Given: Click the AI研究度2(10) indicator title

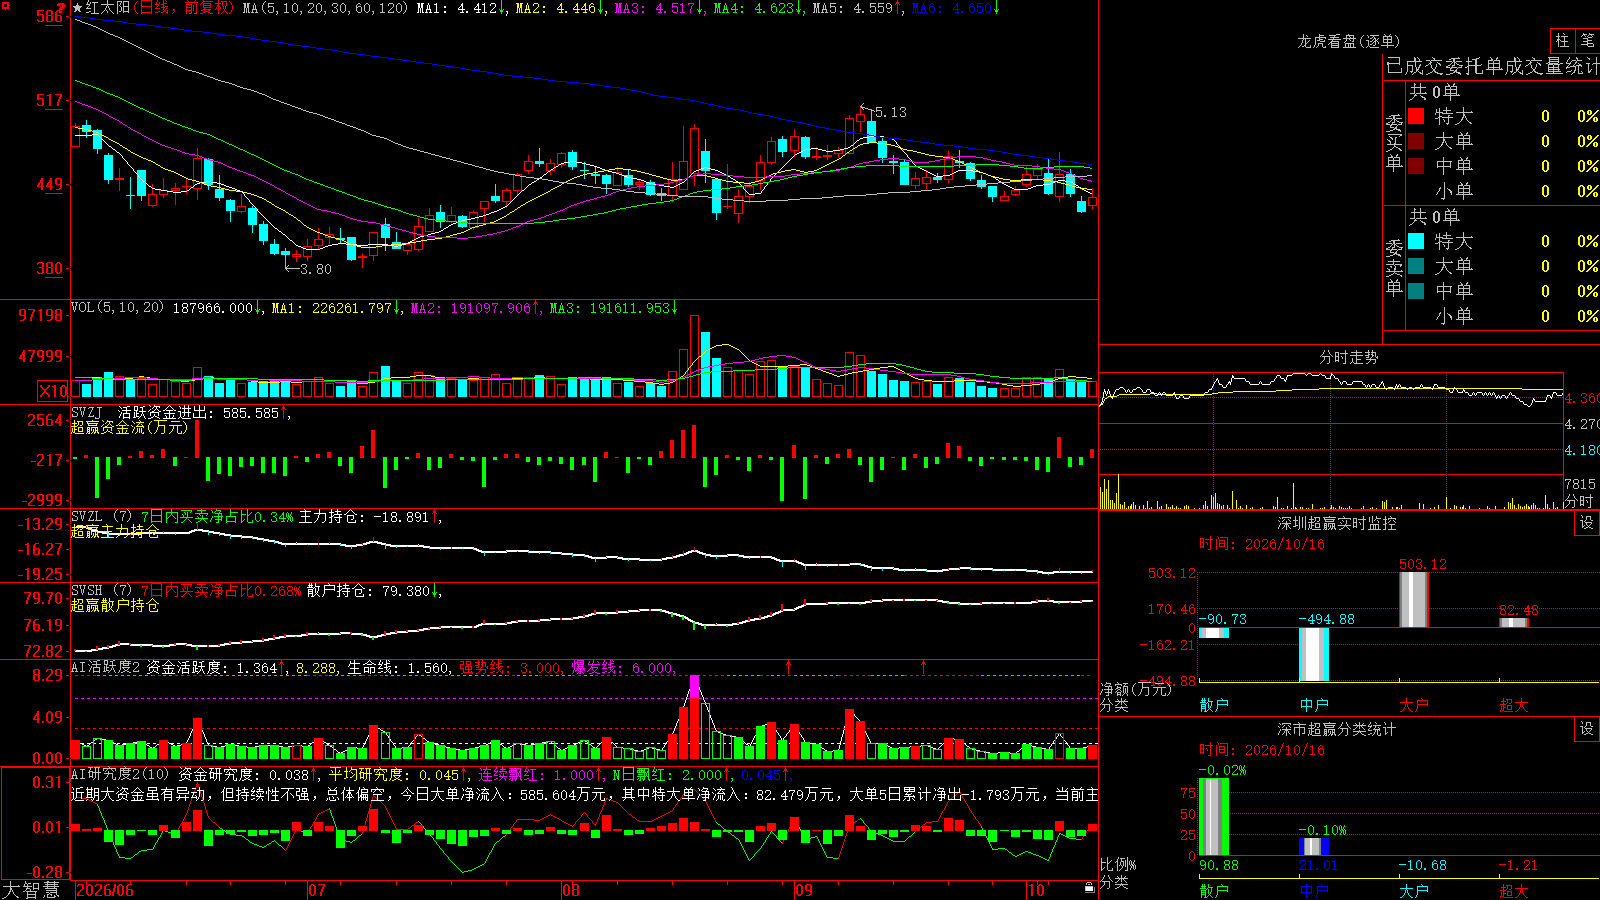Looking at the screenshot, I should [120, 774].
